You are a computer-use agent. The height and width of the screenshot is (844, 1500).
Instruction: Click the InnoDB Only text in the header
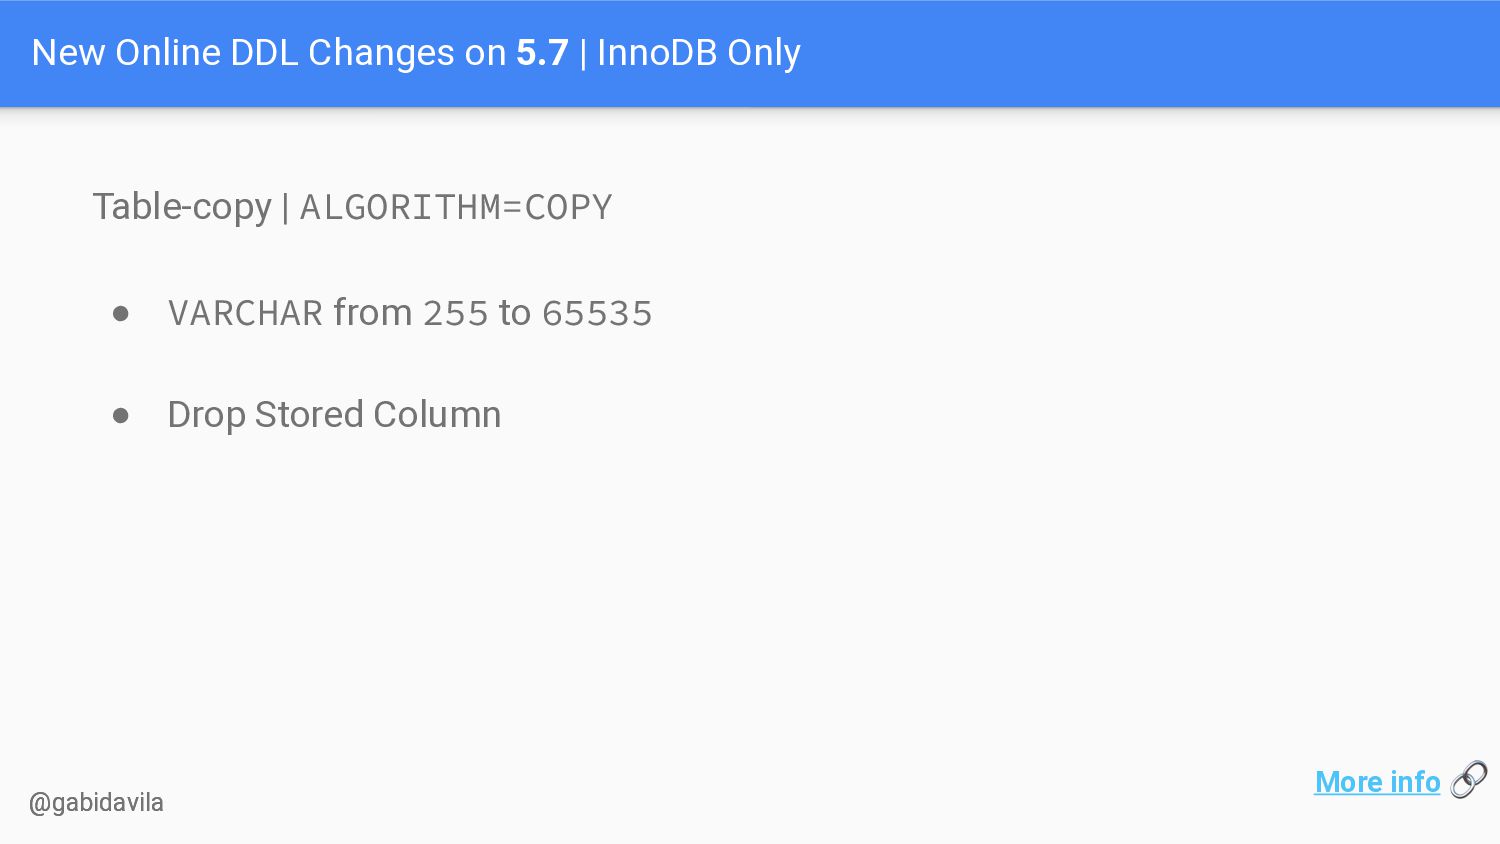pyautogui.click(x=699, y=53)
